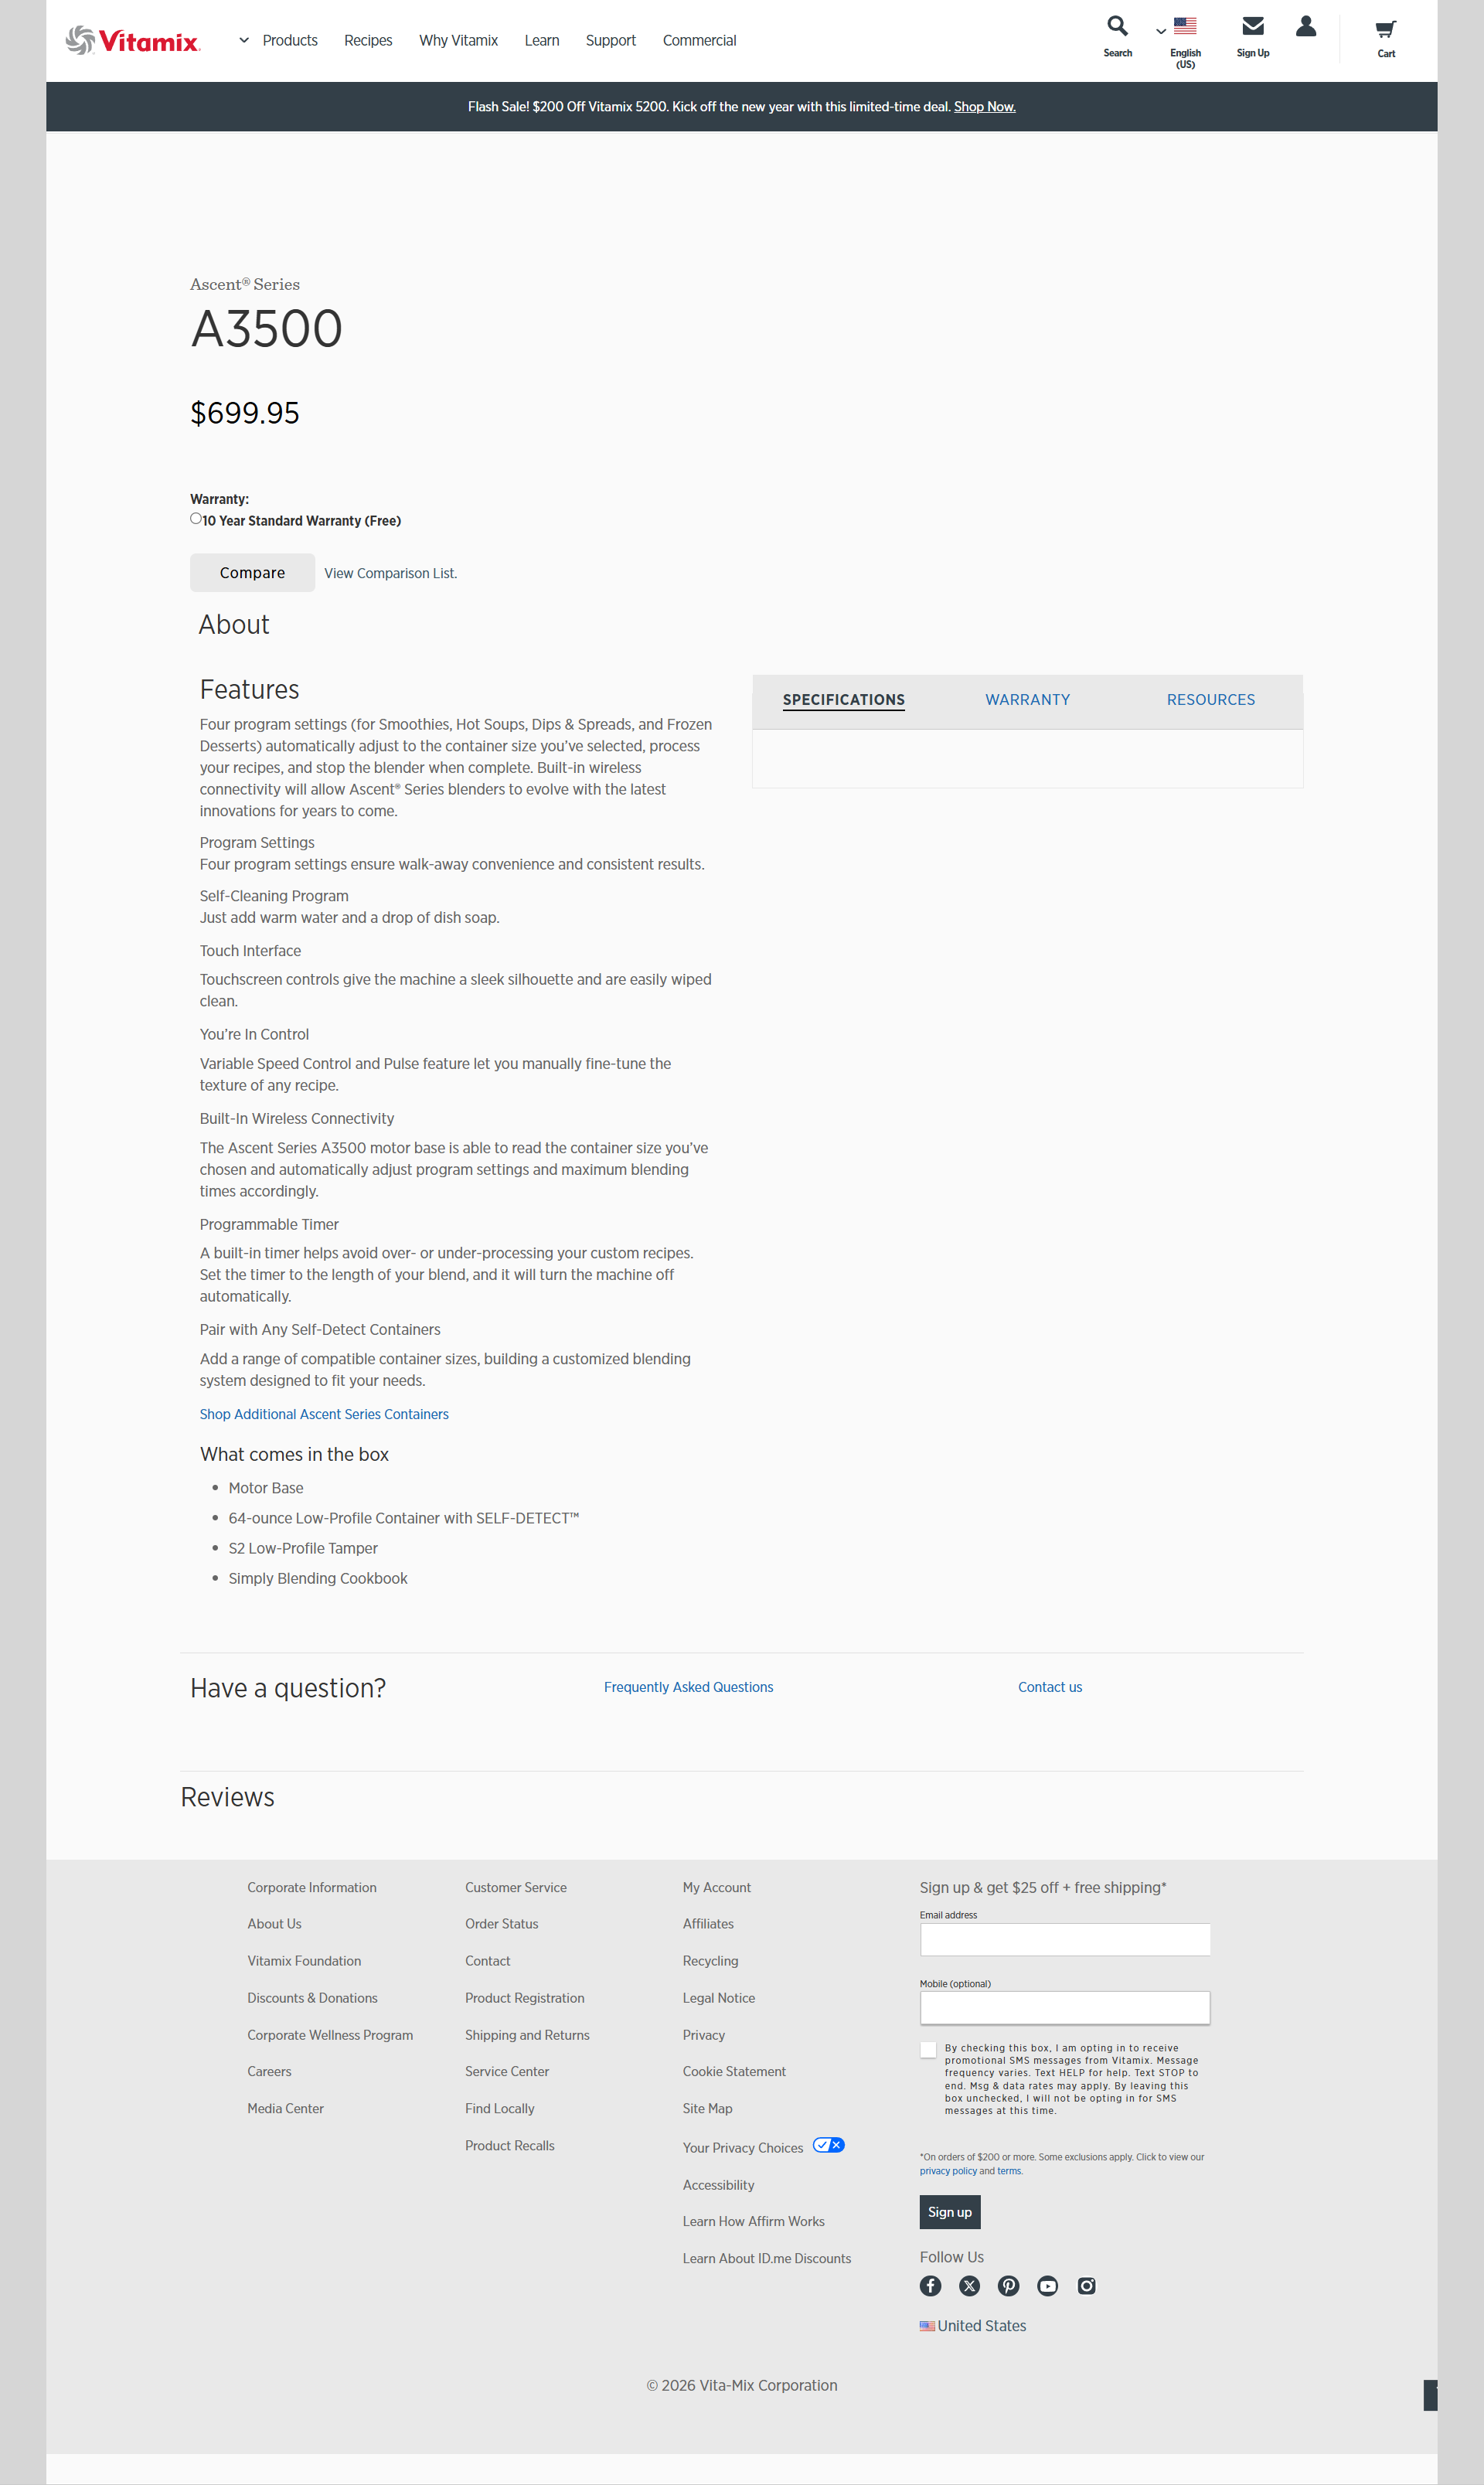Toggle Your Privacy Choices switch icon
This screenshot has height=2485, width=1484.
point(828,2145)
